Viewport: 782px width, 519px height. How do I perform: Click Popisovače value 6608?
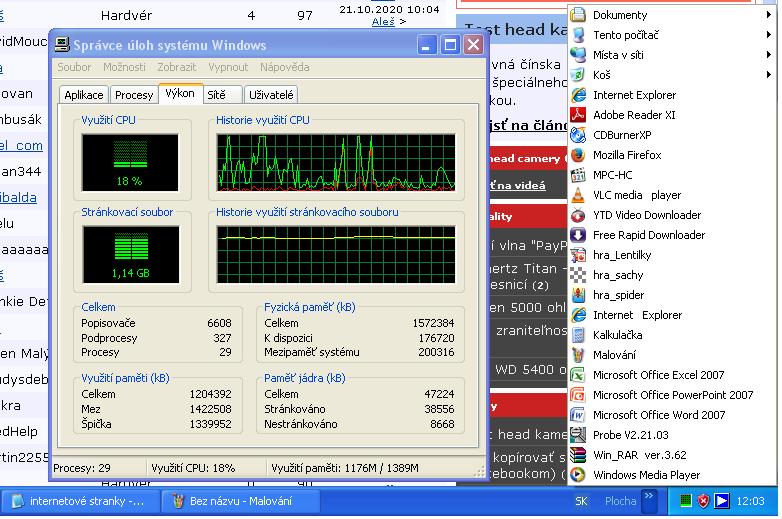tap(219, 323)
